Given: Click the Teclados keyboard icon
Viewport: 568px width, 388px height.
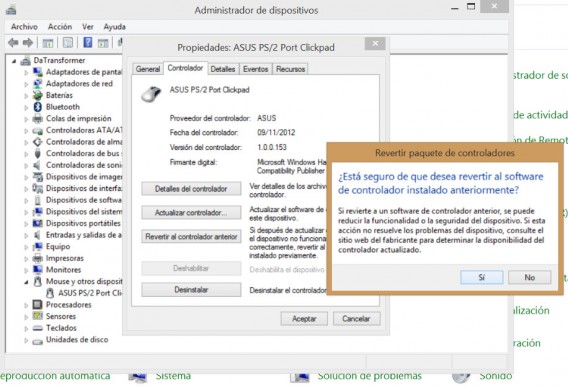Looking at the screenshot, I should point(38,328).
